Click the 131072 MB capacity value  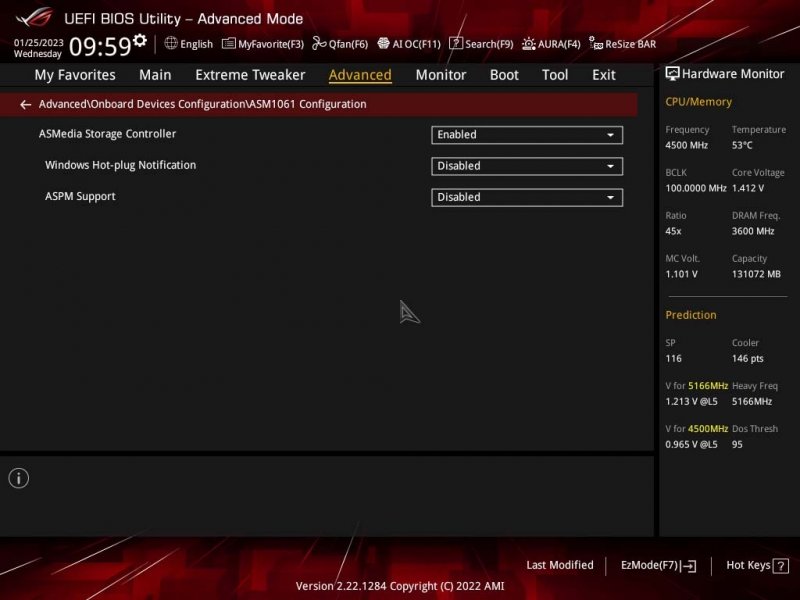(x=756, y=274)
